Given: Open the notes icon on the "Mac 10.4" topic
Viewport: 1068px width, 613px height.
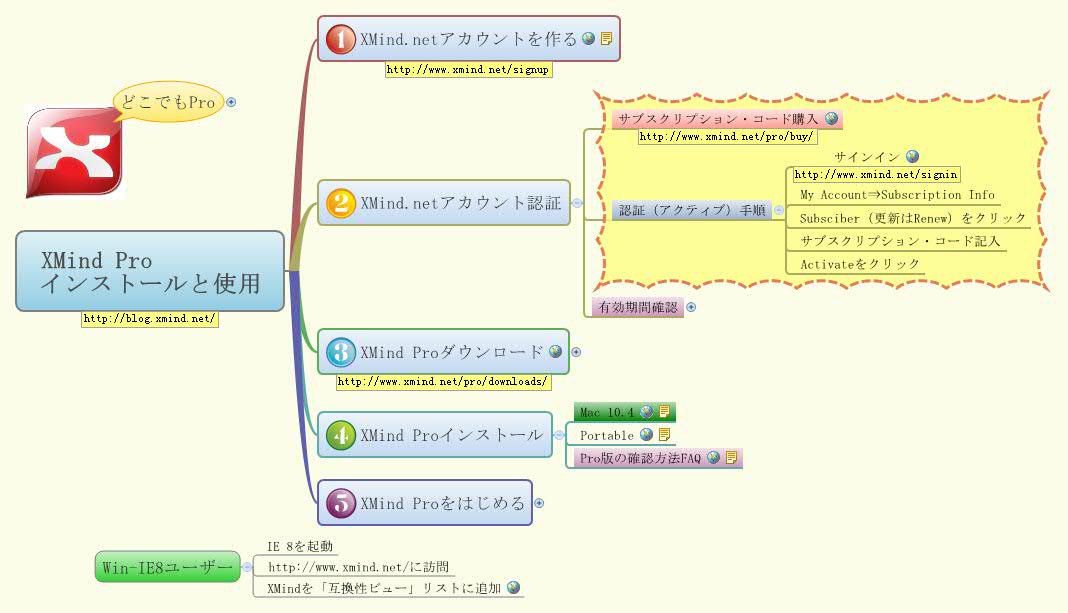Looking at the screenshot, I should click(x=664, y=412).
